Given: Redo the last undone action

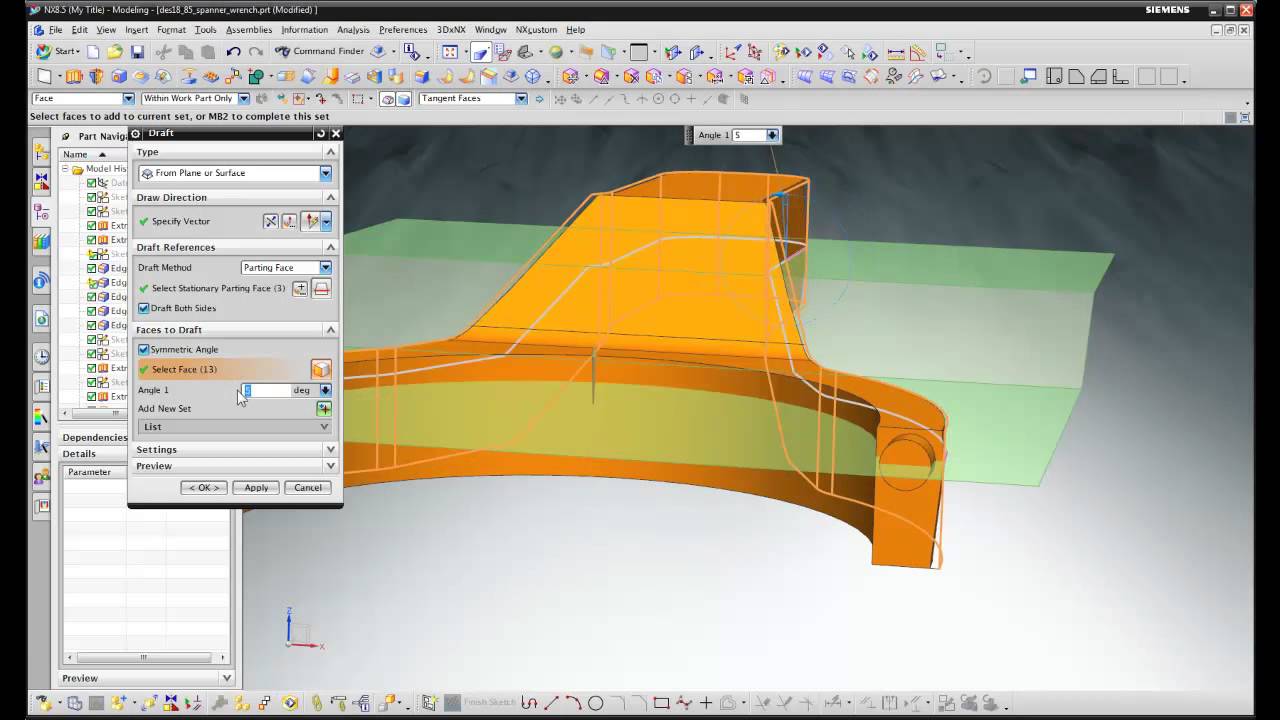Looking at the screenshot, I should [255, 52].
